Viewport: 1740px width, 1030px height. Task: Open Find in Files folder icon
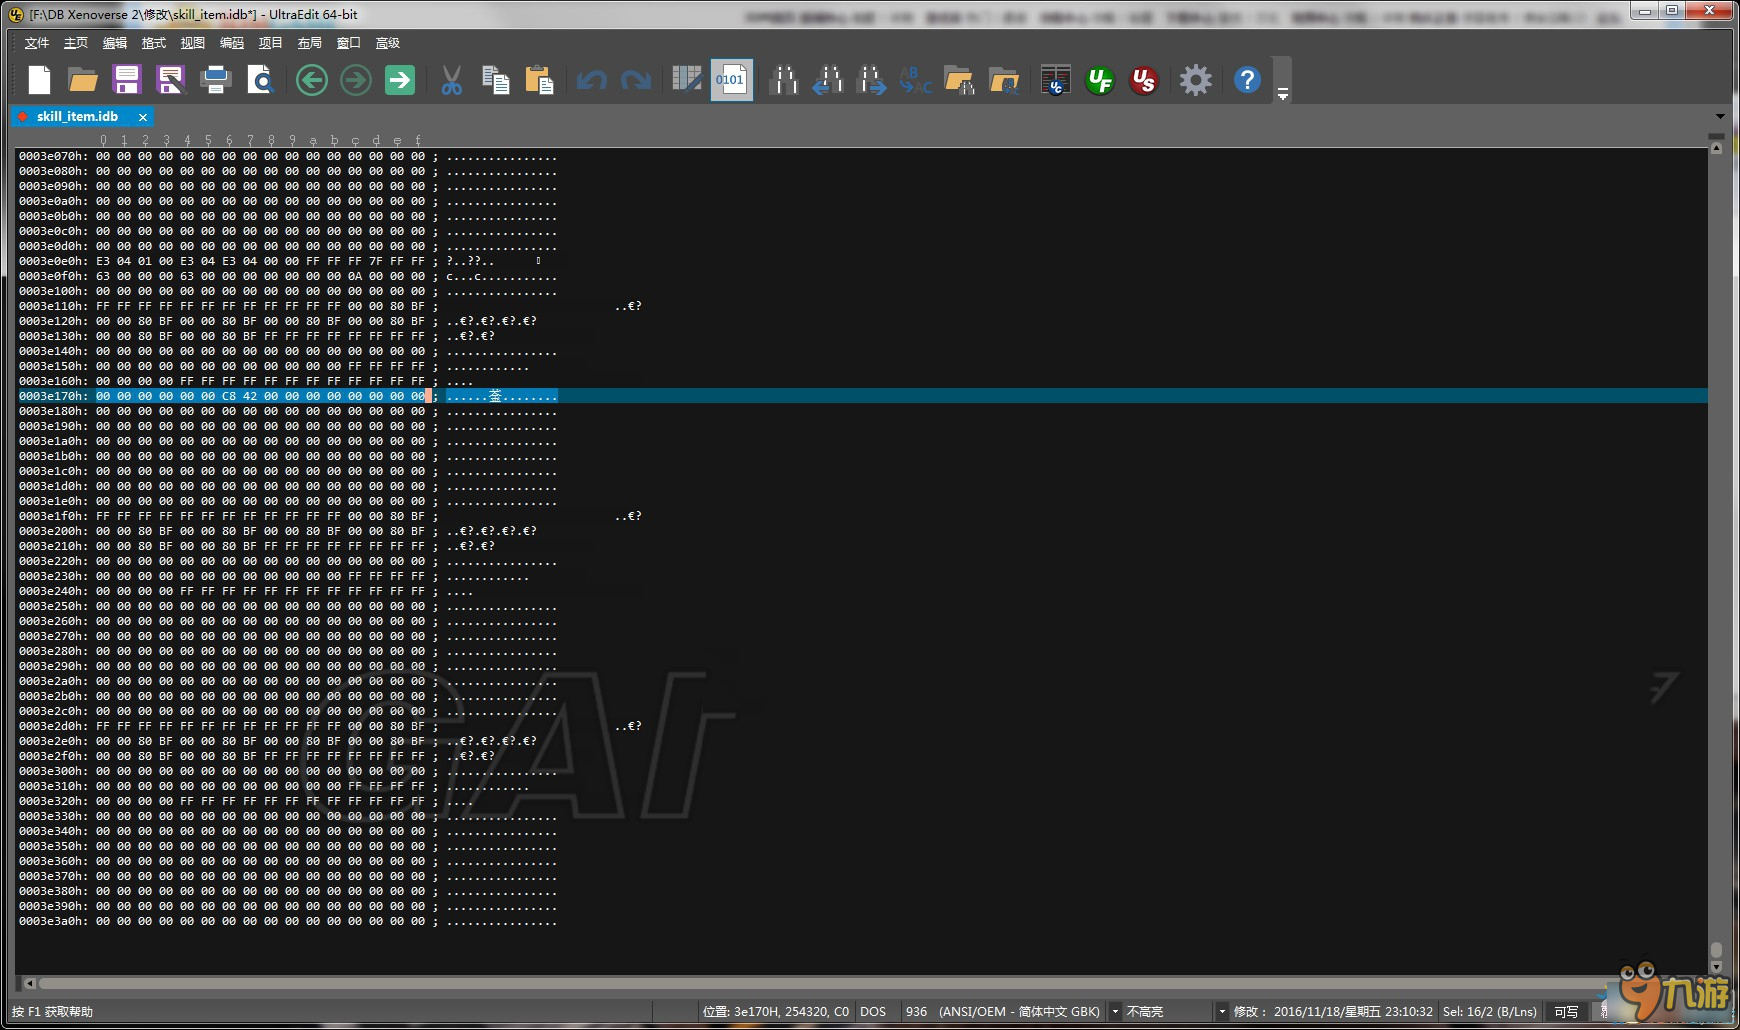(x=959, y=80)
